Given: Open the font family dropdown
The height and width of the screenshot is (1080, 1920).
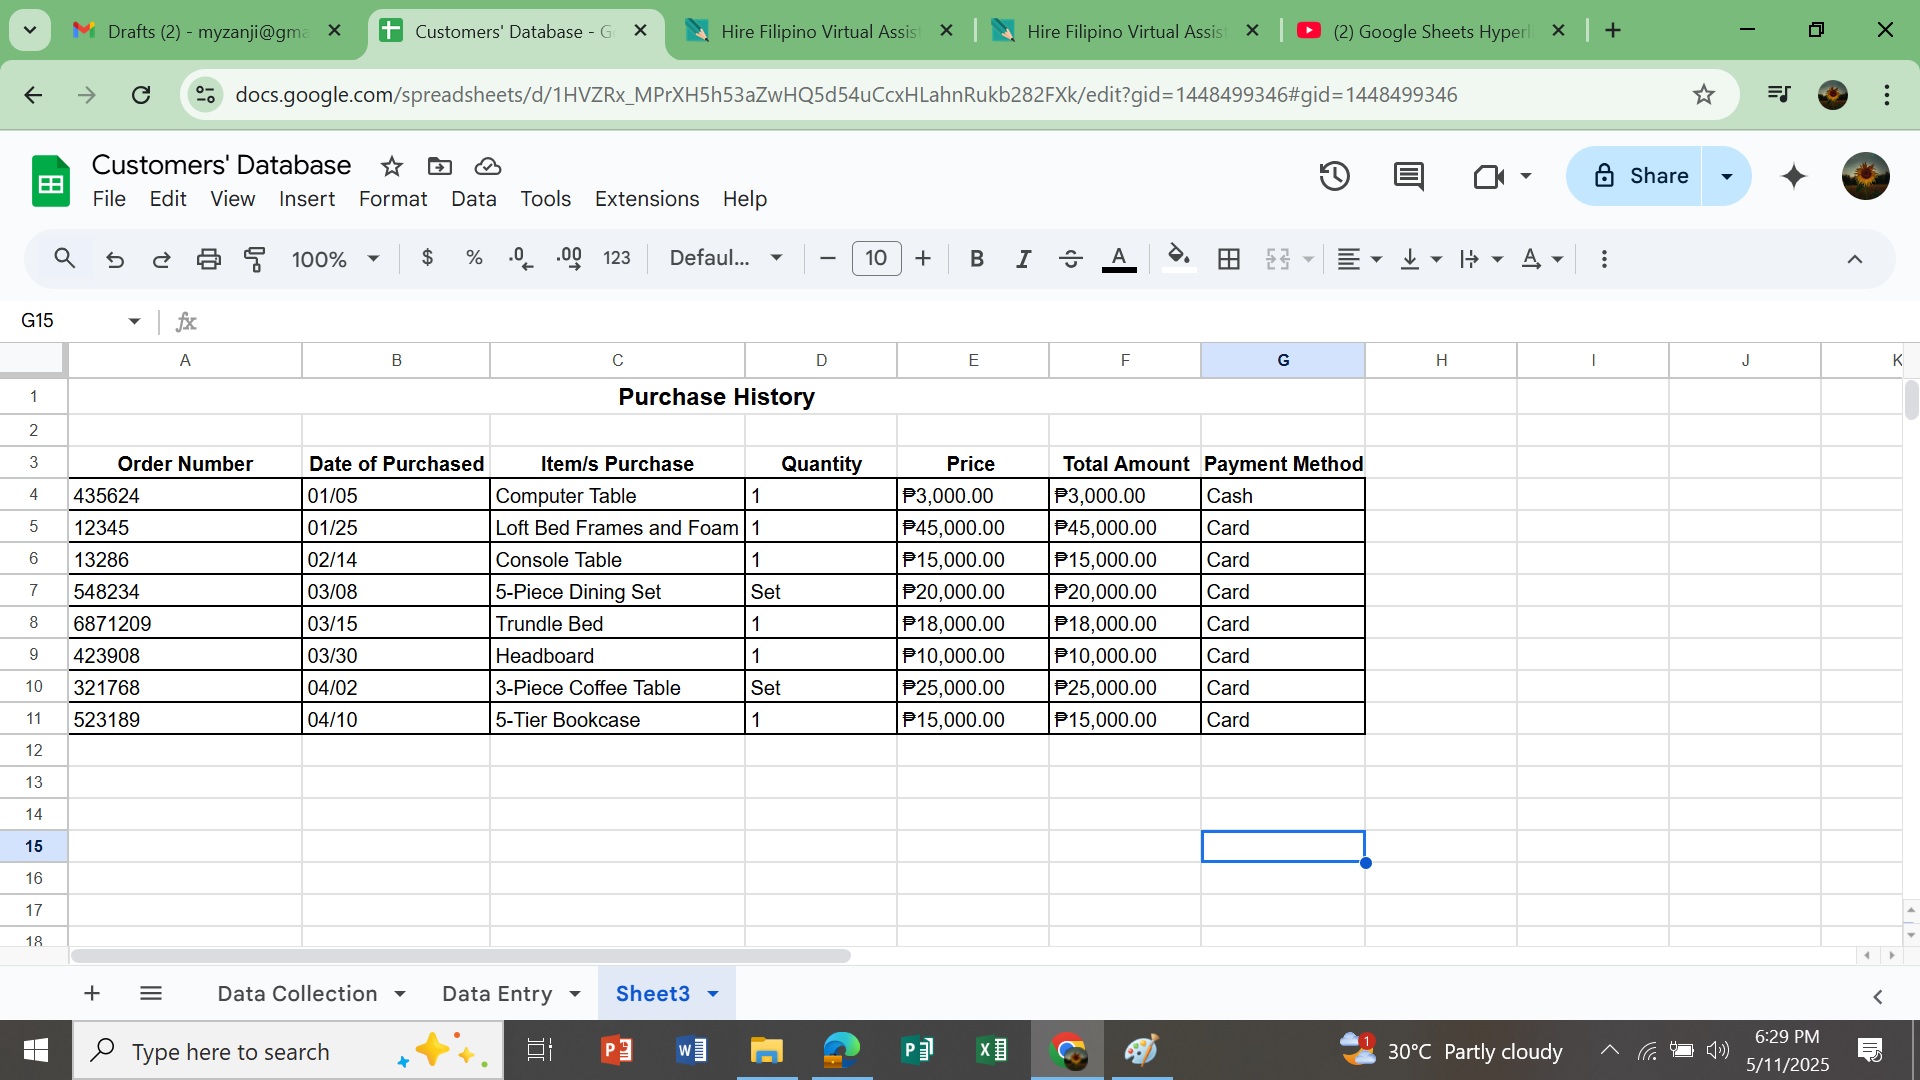Looking at the screenshot, I should tap(725, 258).
